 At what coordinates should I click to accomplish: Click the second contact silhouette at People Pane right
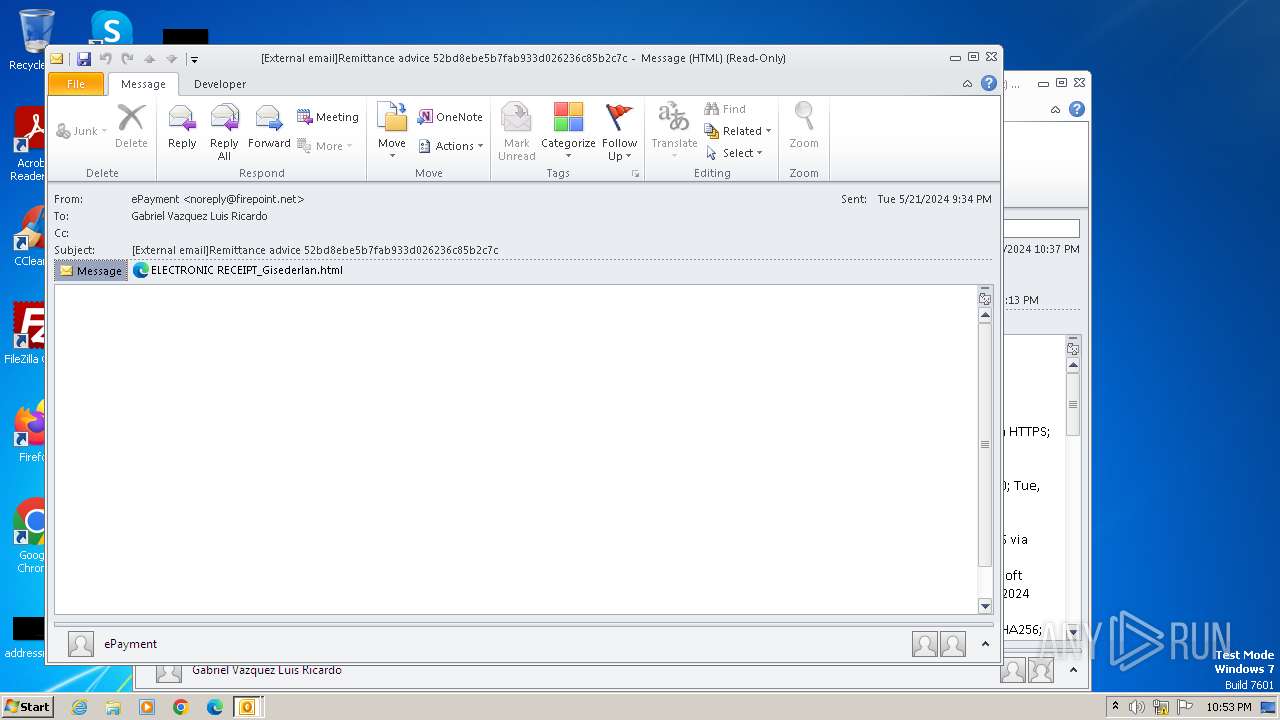[x=953, y=644]
